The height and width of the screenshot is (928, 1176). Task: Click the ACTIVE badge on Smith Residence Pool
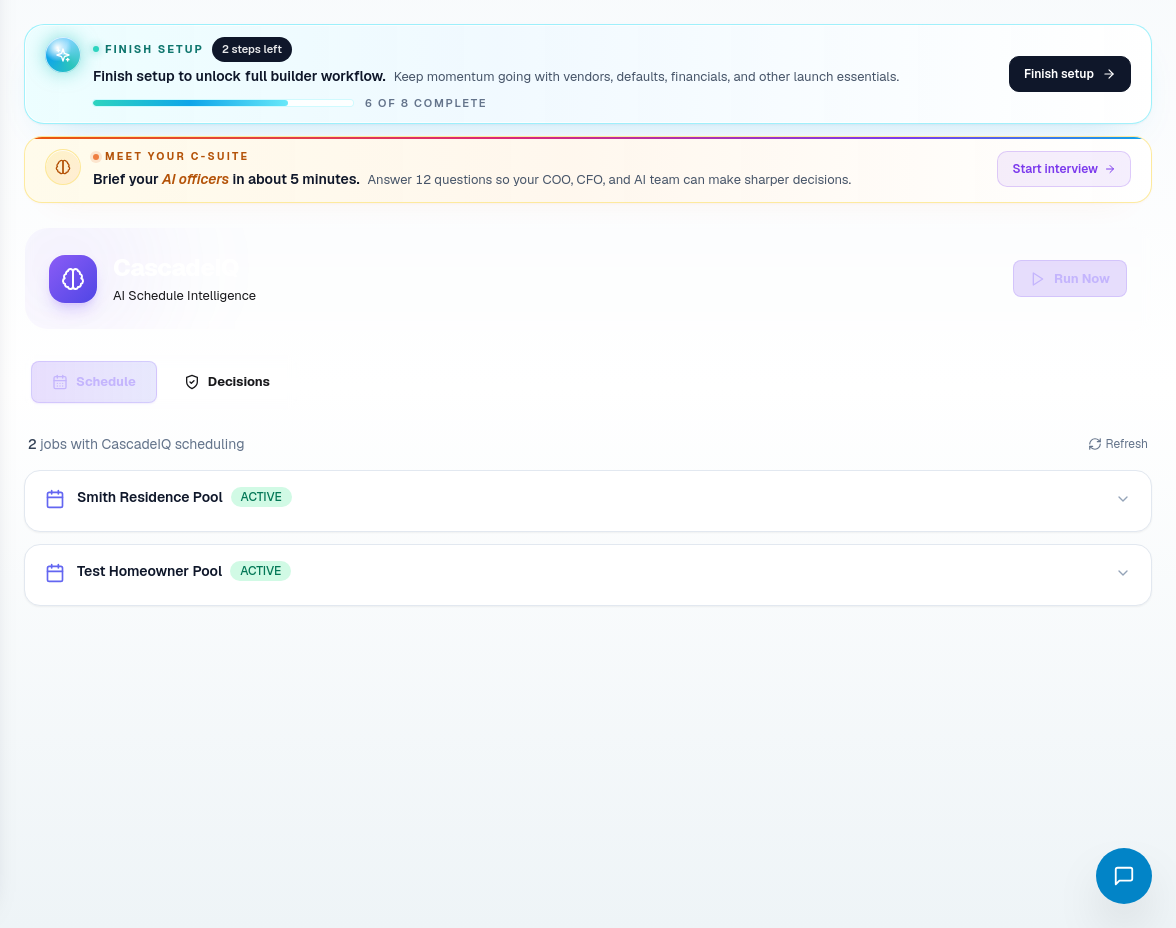pyautogui.click(x=261, y=497)
